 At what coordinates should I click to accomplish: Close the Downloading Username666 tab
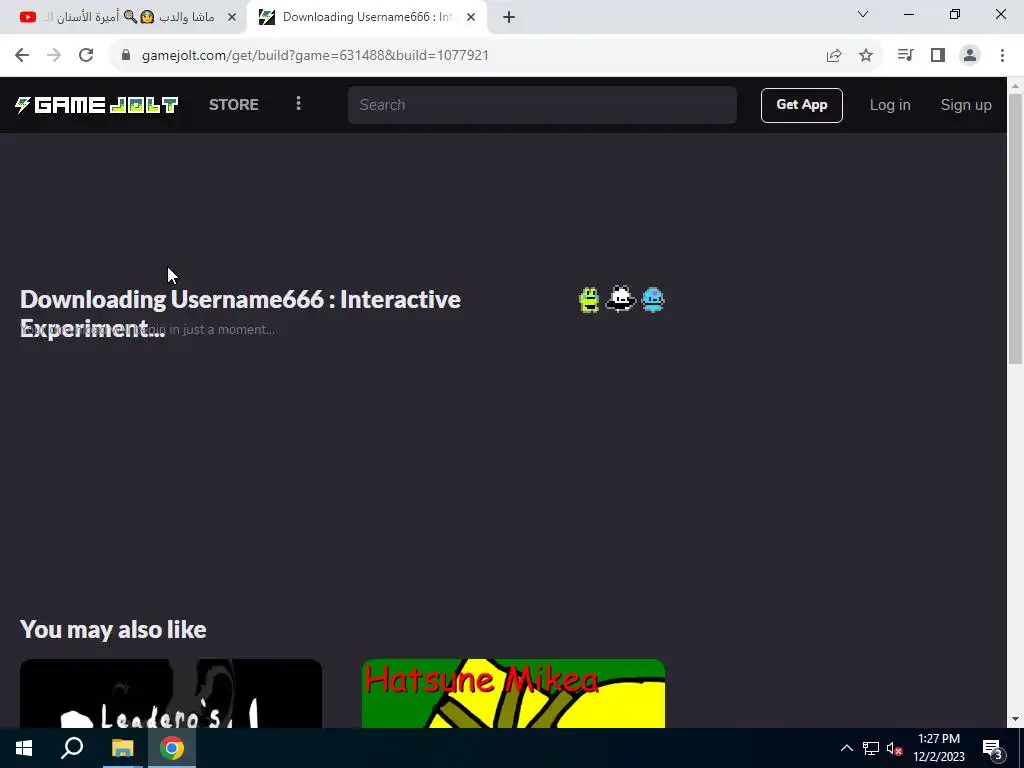coord(471,17)
